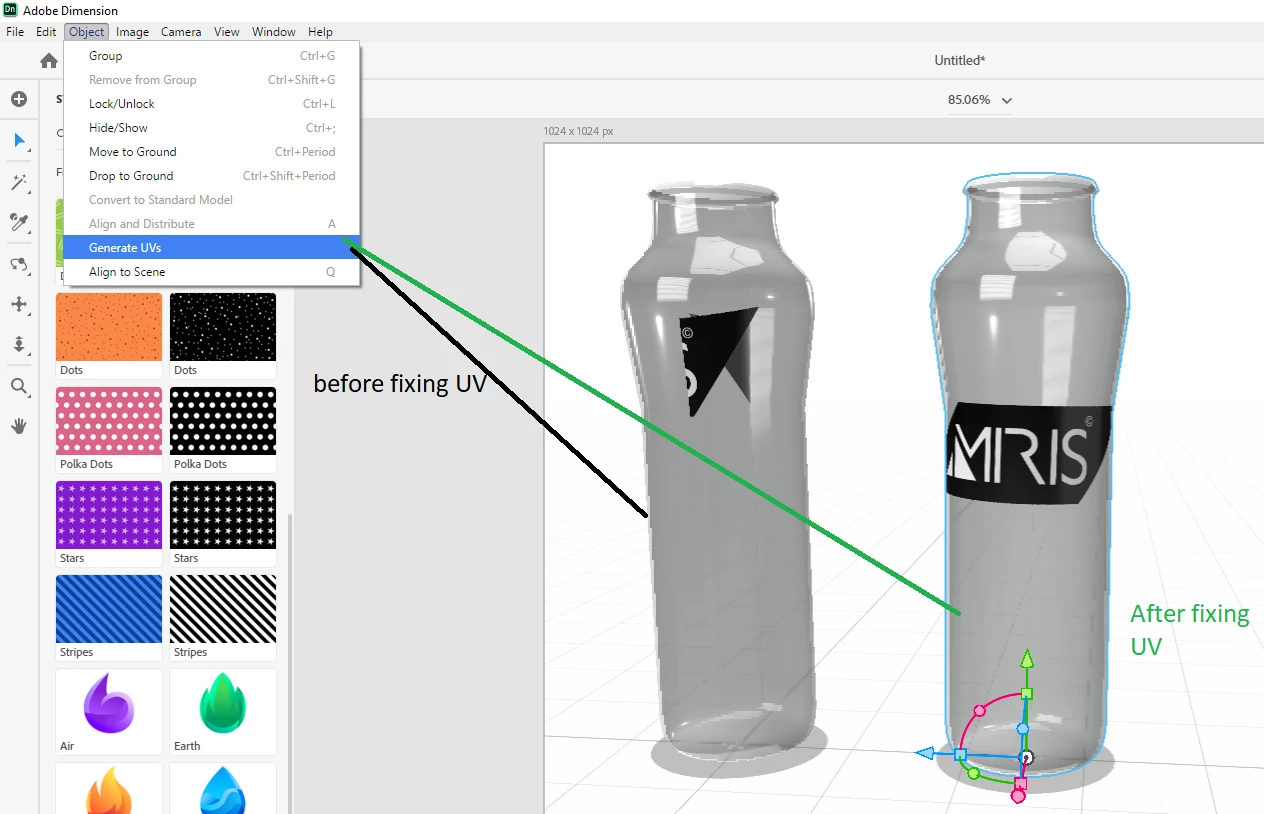
Task: Click the Home icon
Action: pyautogui.click(x=48, y=61)
